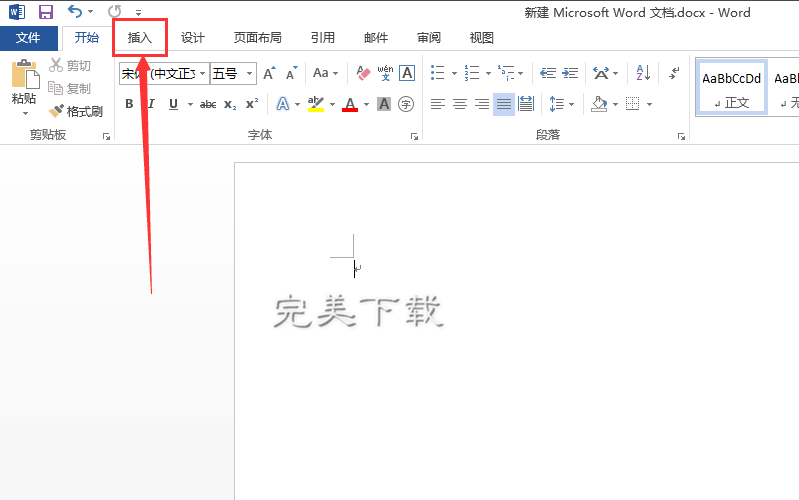Click the enclosed character (字) icon
The height and width of the screenshot is (500, 799).
406,104
